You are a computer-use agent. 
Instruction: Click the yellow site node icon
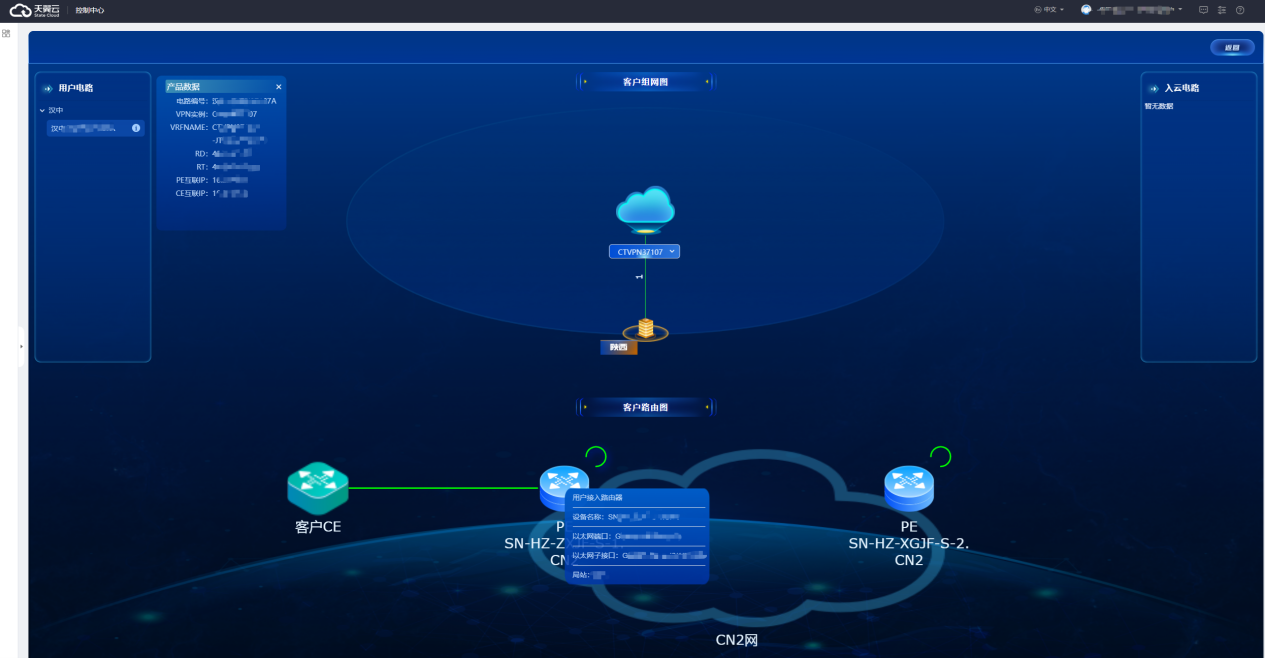pyautogui.click(x=645, y=329)
